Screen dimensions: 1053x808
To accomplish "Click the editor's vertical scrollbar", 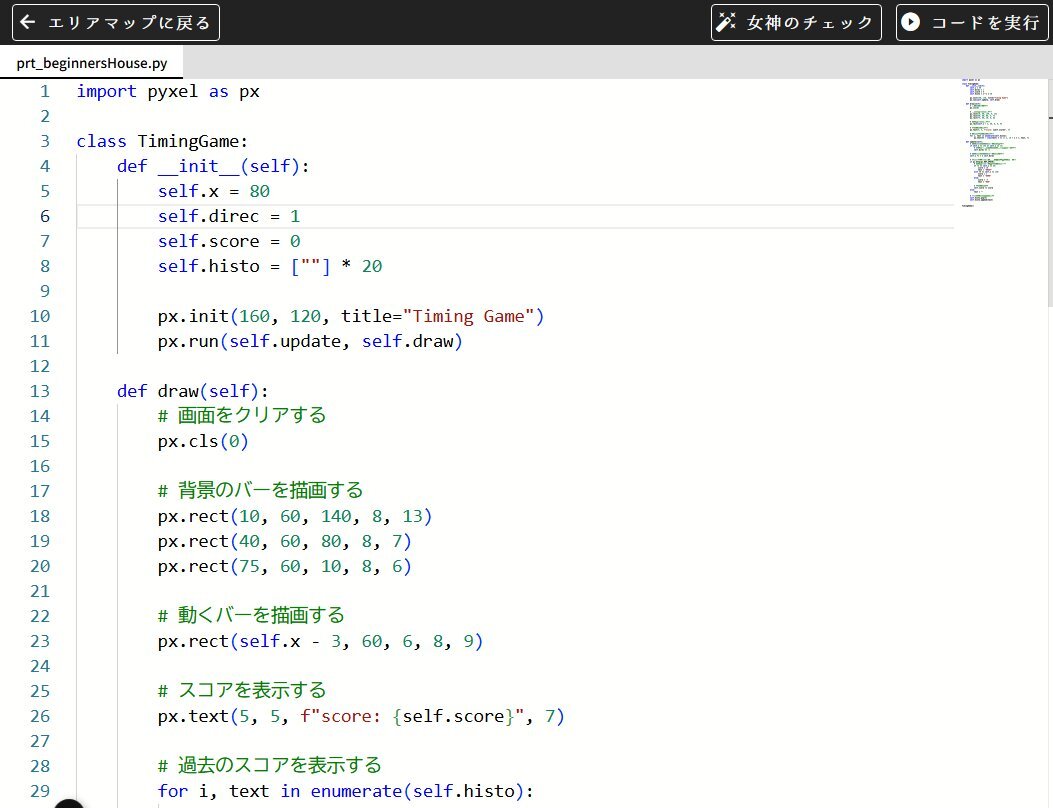I will 1047,200.
